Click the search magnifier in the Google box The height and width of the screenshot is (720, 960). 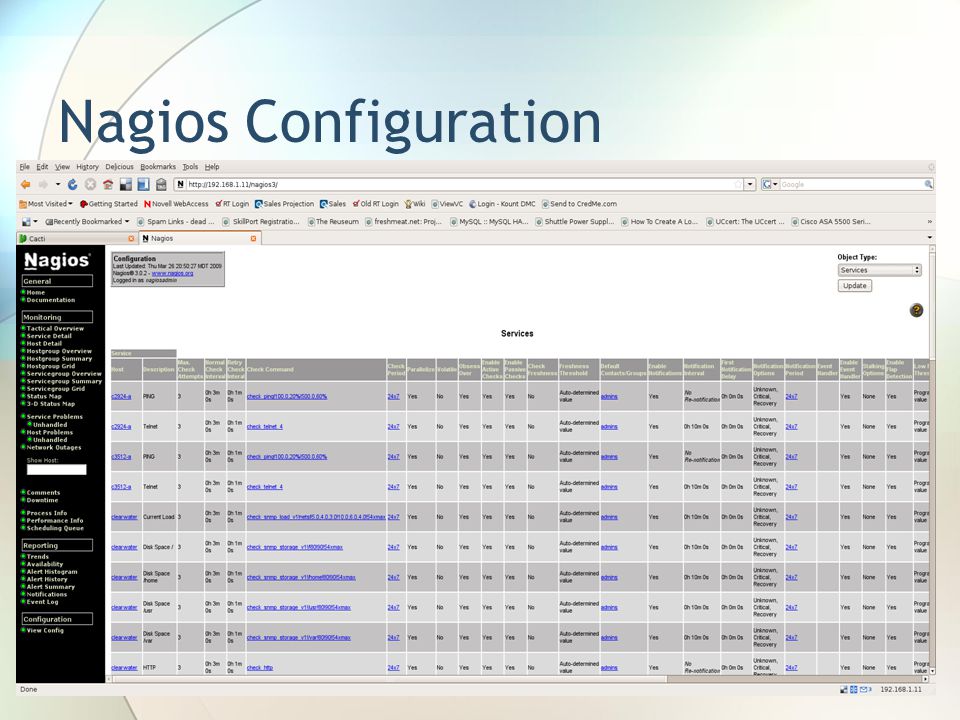click(x=928, y=184)
